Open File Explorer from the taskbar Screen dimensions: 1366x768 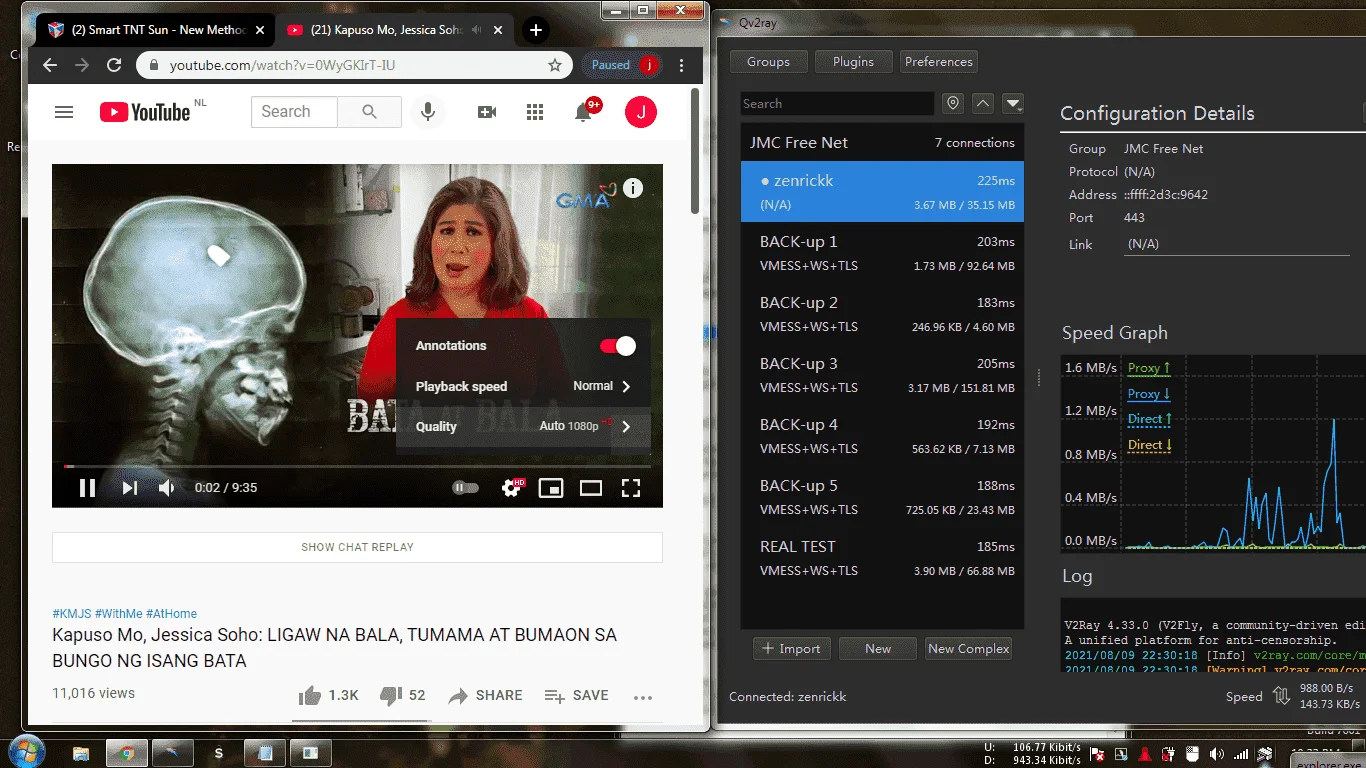(x=81, y=753)
